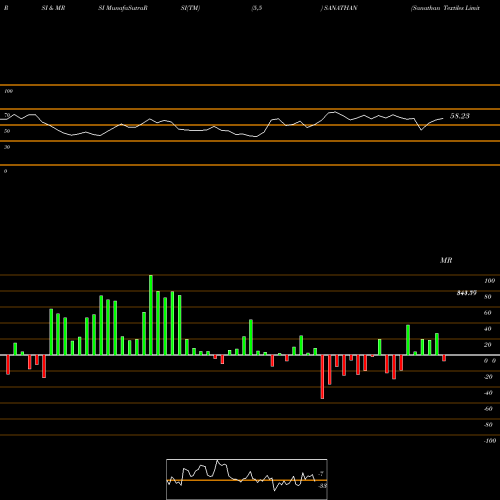Open the mini line chart thumbnail at bottom

tap(247, 479)
